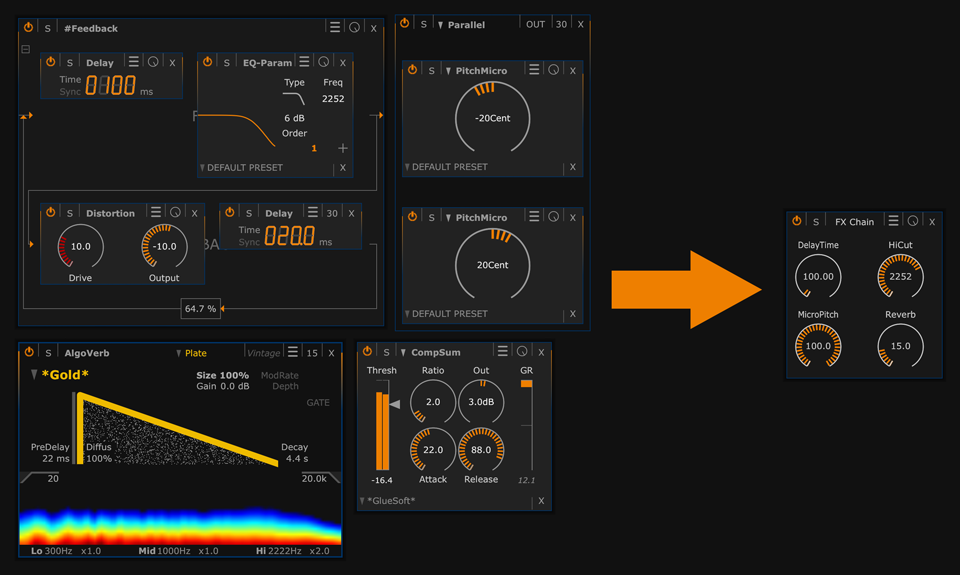Select the 100 ms Delay time display
960x575 pixels.
tap(110, 85)
